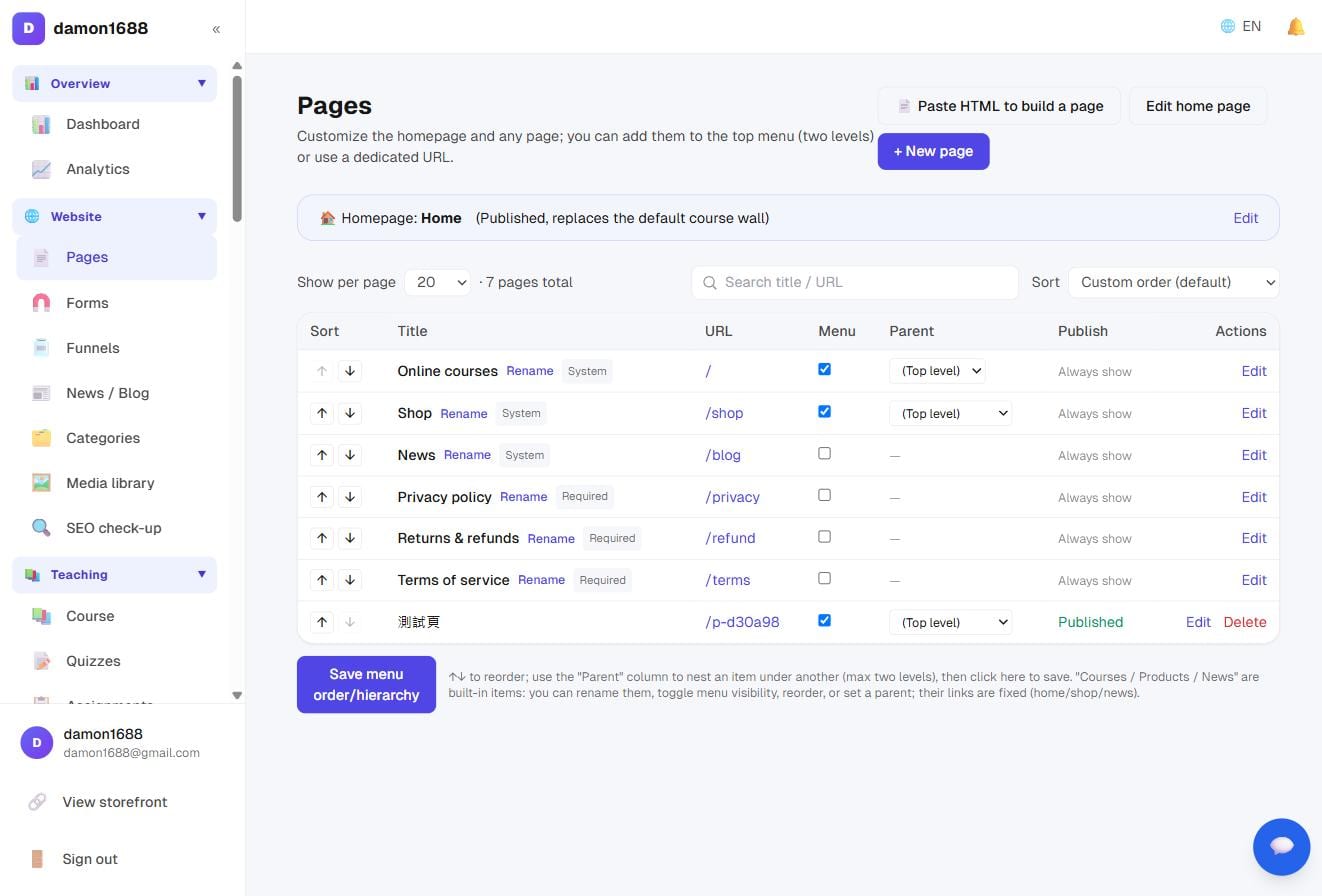Click the Categories folder icon
The height and width of the screenshot is (896, 1322).
click(41, 438)
